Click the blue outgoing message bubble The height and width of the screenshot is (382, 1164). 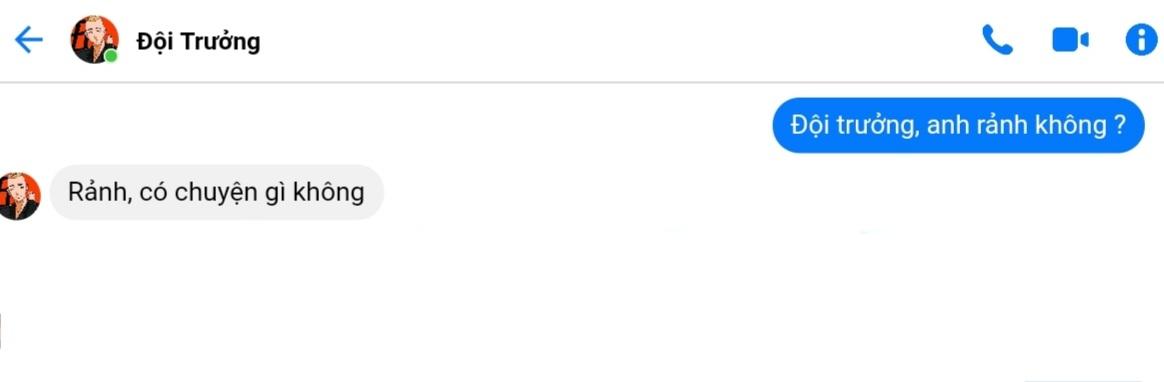point(958,125)
